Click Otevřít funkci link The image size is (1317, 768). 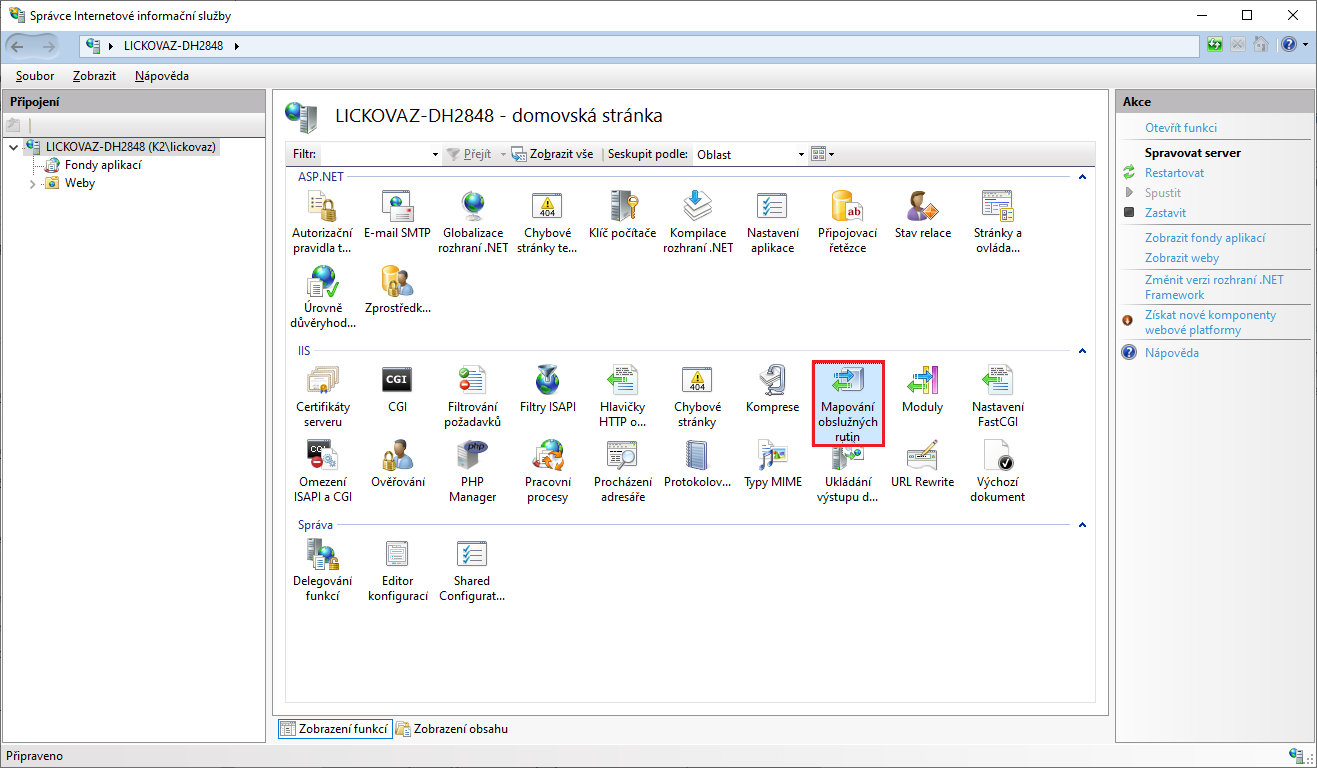tap(1181, 128)
